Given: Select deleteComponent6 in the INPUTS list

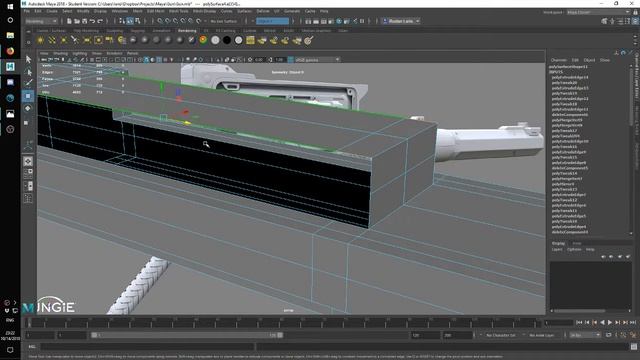Looking at the screenshot, I should (x=570, y=115).
